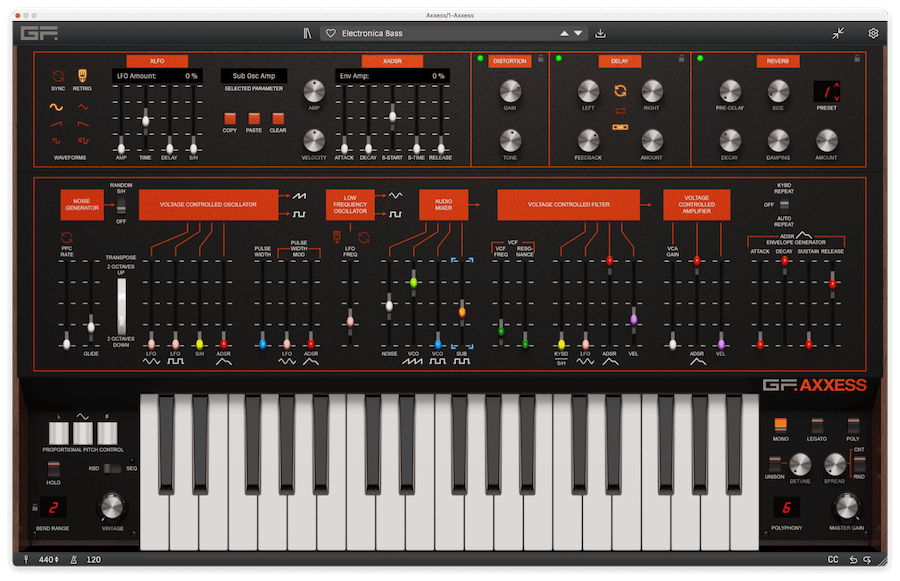The height and width of the screenshot is (581, 900).
Task: Click the XADSR S-Start slider
Action: point(393,117)
